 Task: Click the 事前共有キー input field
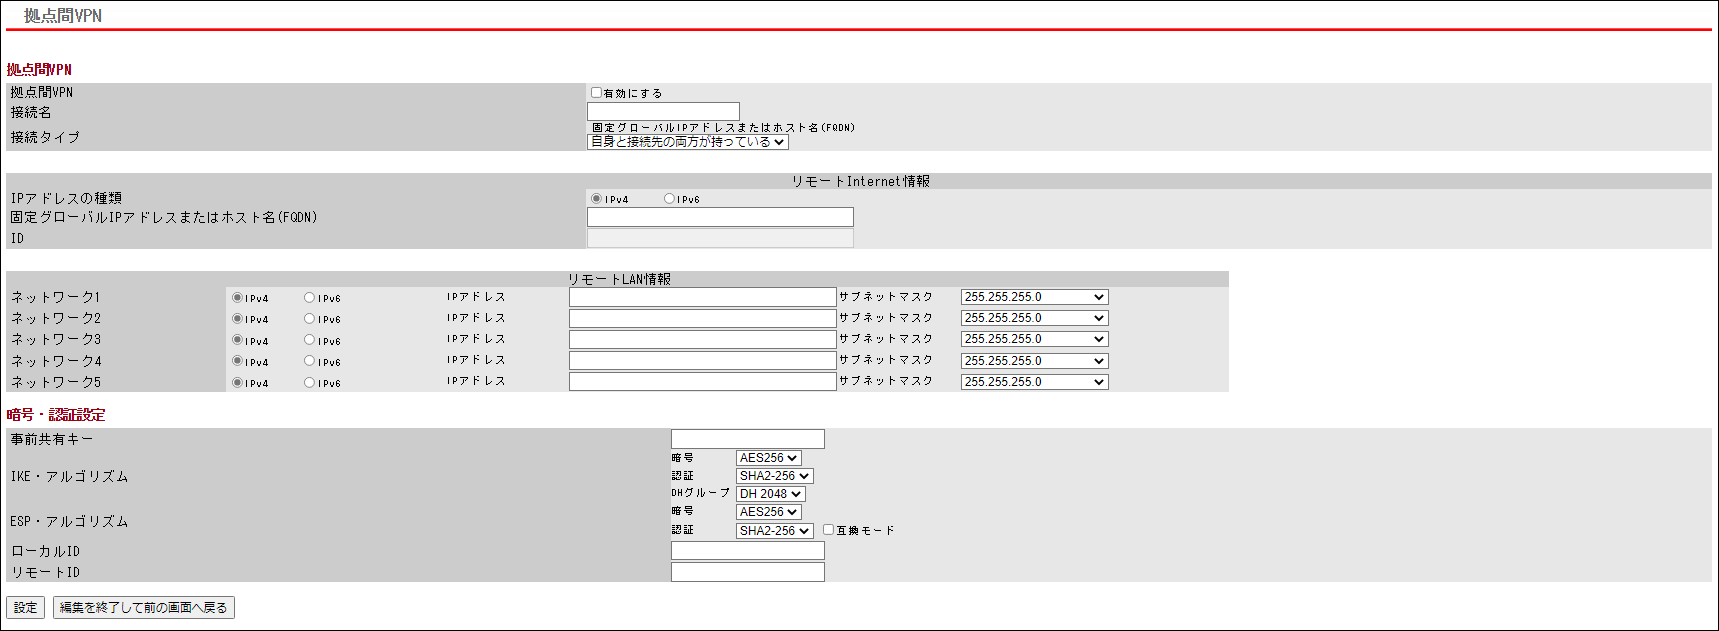tap(747, 439)
